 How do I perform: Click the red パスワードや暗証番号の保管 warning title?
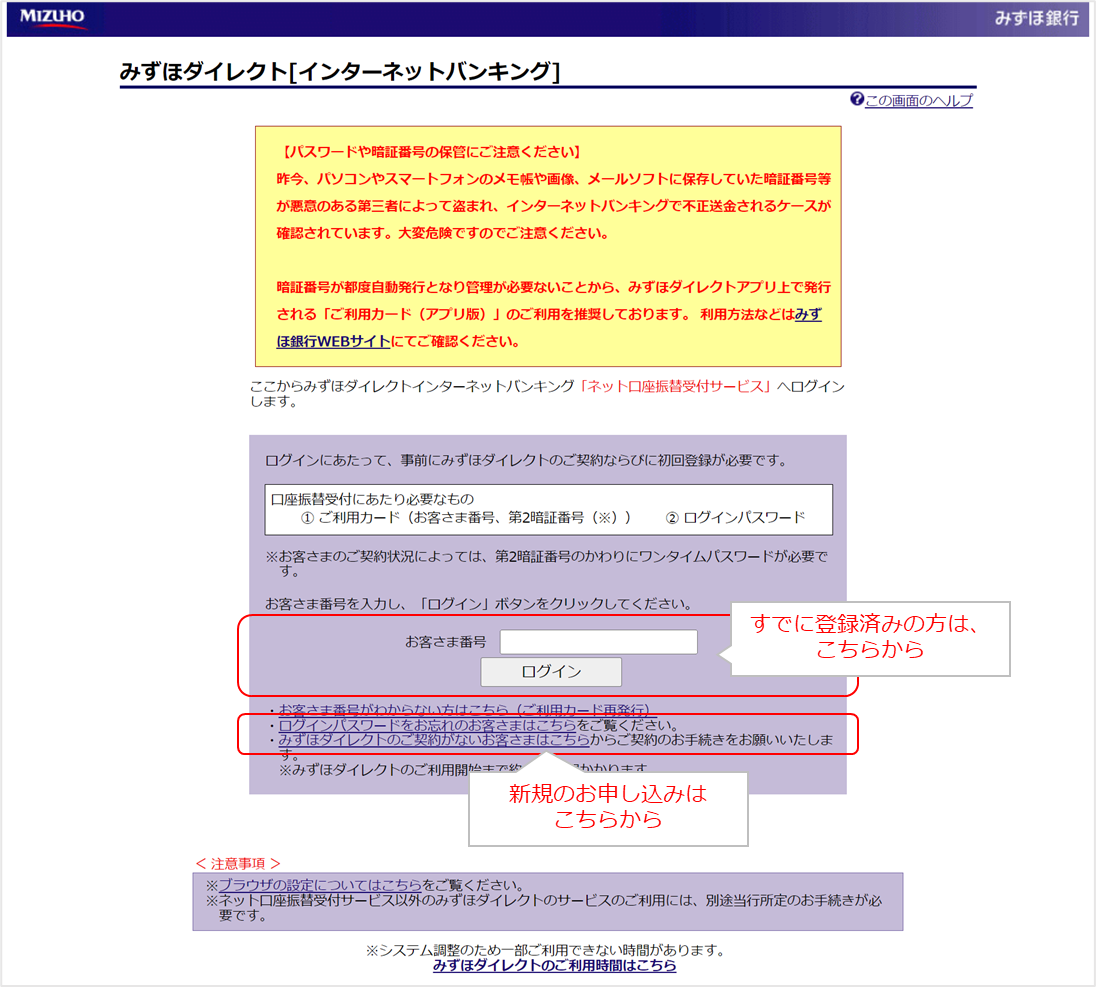(x=431, y=152)
